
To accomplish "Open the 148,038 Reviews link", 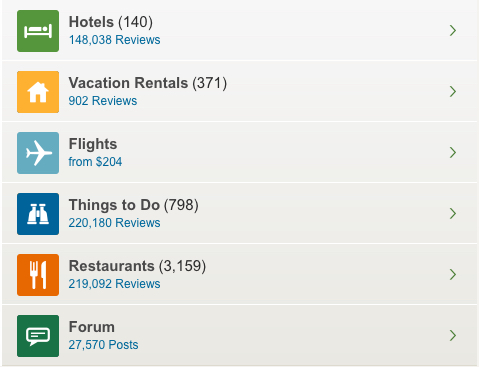I will 114,40.
